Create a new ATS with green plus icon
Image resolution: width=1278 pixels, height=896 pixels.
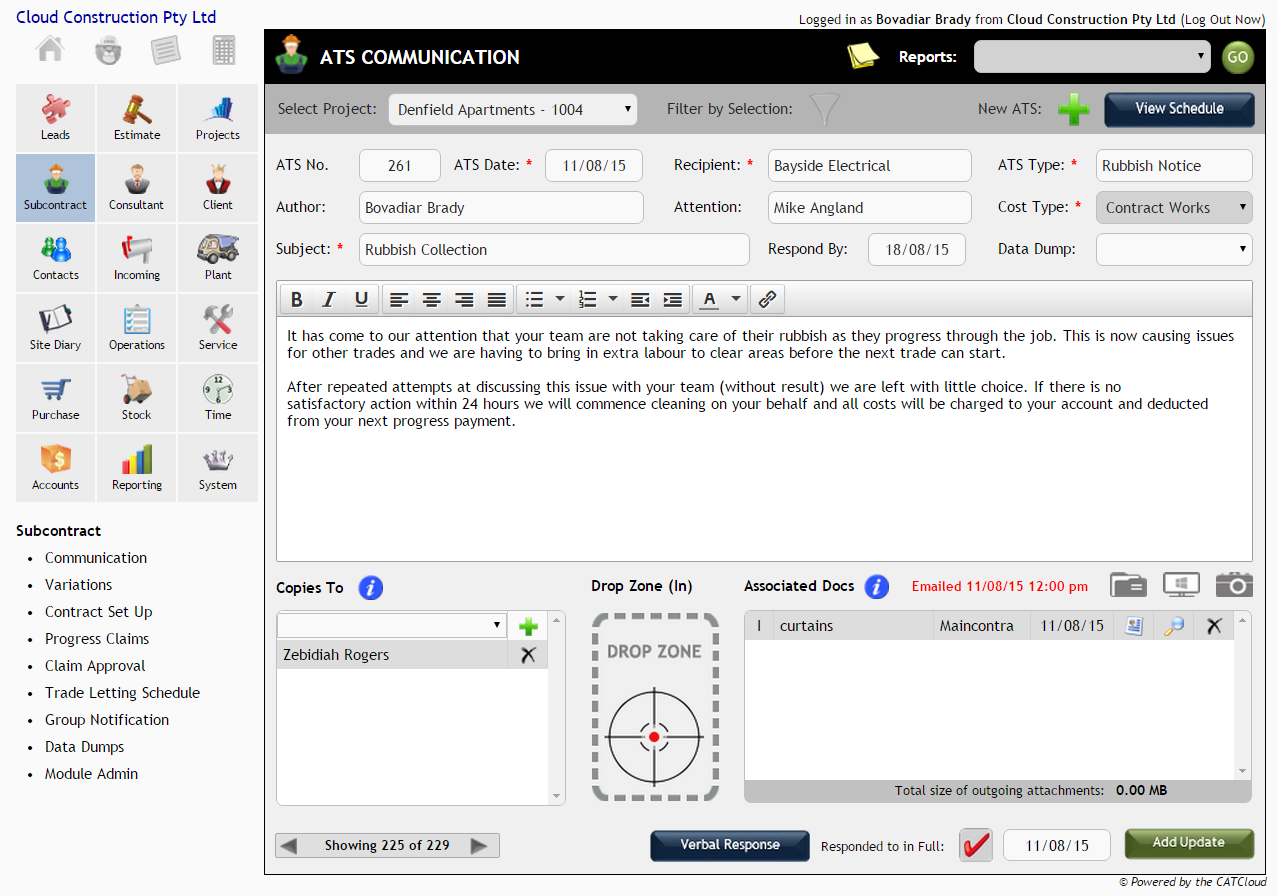click(1073, 110)
